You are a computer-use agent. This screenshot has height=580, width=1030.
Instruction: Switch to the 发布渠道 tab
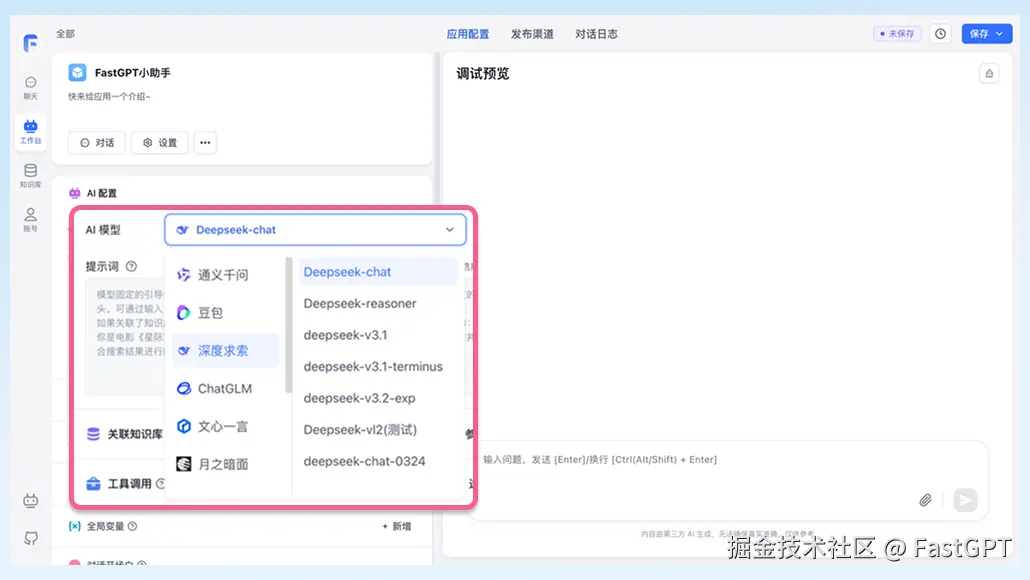[532, 34]
